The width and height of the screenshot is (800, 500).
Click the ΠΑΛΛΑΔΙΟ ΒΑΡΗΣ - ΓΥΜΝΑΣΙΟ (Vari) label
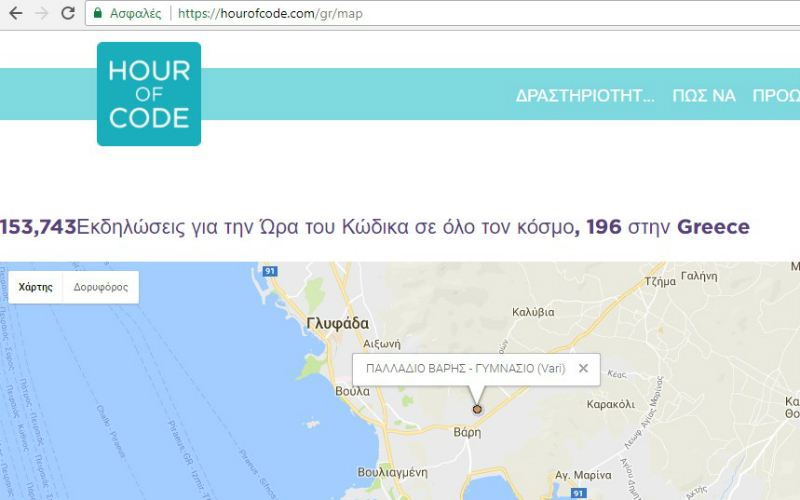point(466,368)
